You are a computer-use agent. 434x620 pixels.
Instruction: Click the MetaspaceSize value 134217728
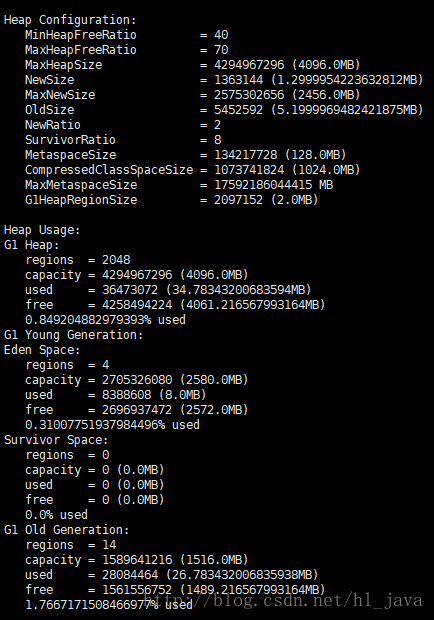tap(245, 155)
